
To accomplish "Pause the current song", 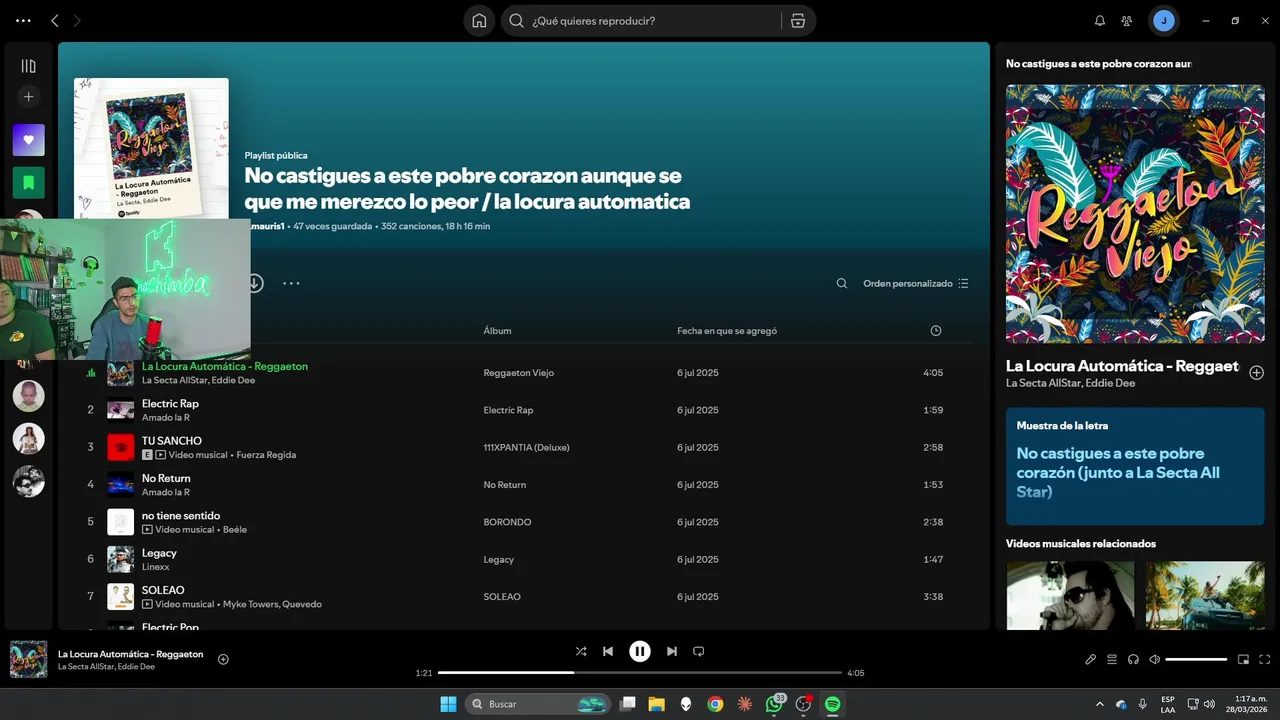I will (640, 651).
